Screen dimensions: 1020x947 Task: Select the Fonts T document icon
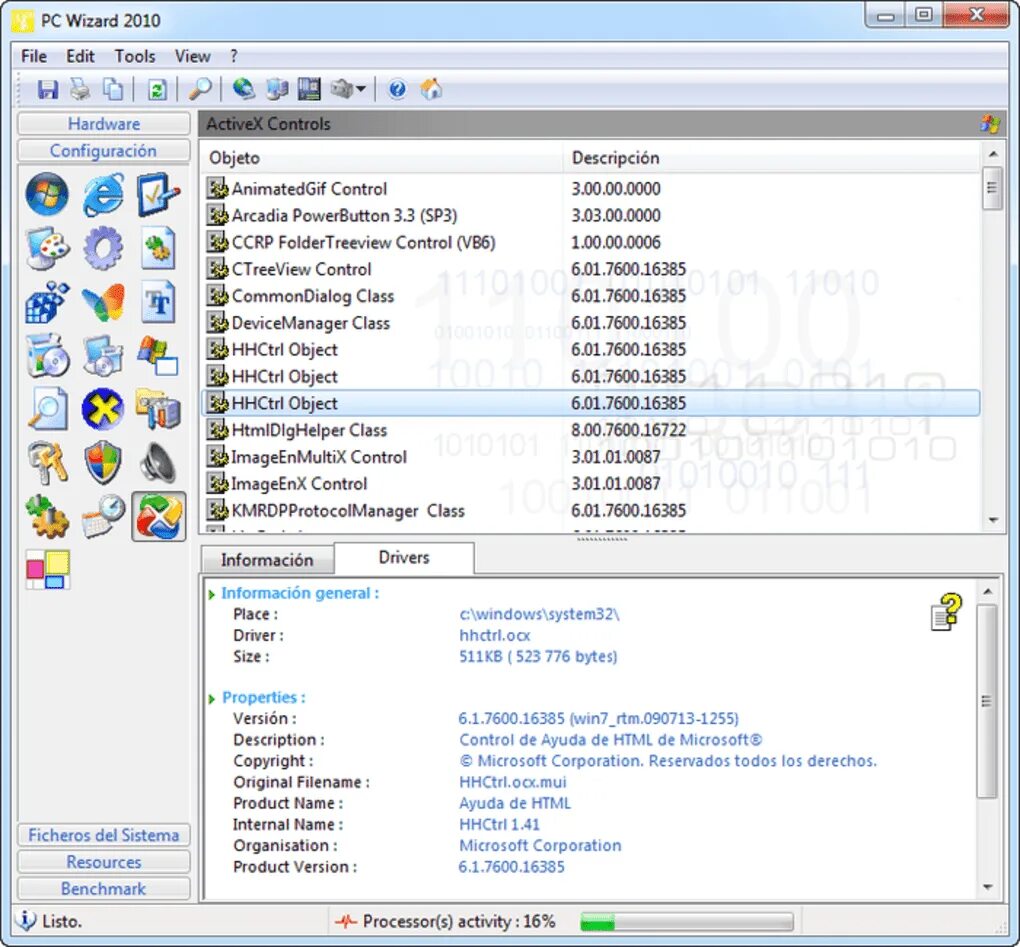click(x=159, y=302)
